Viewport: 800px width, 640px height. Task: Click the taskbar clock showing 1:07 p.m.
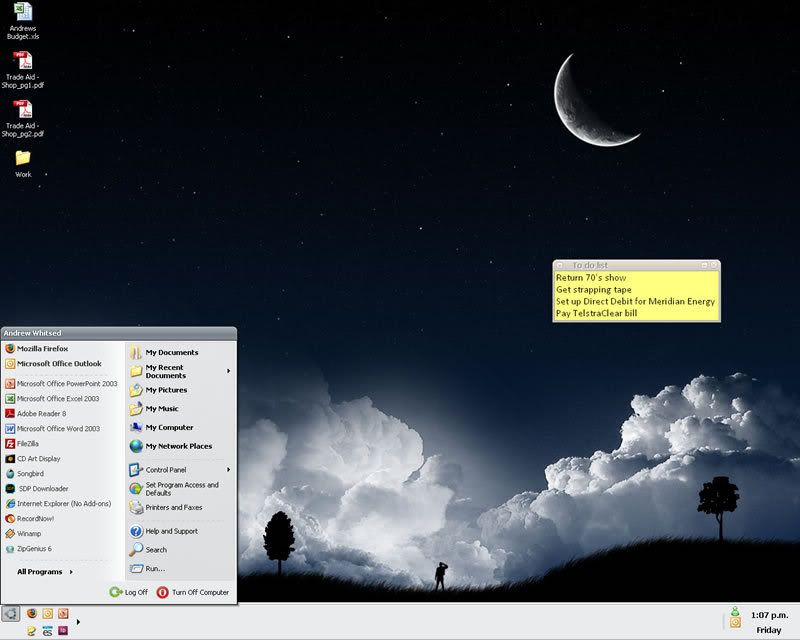tap(769, 615)
